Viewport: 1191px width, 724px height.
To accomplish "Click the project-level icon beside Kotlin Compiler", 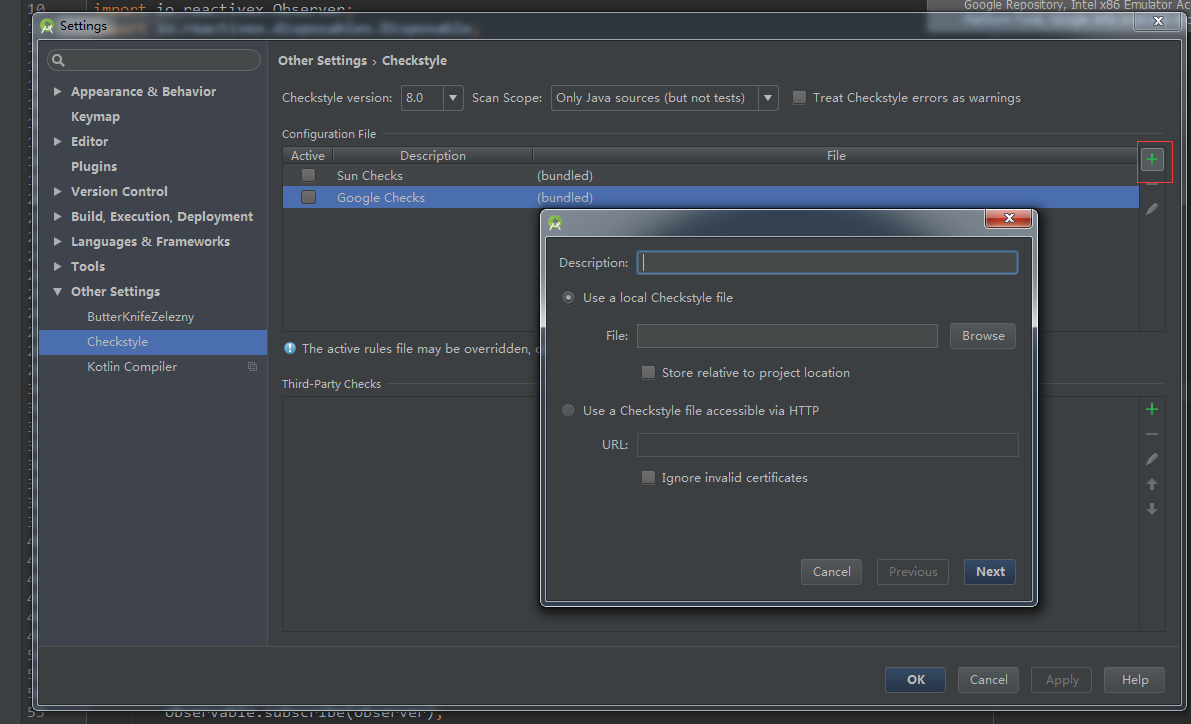I will tap(252, 367).
